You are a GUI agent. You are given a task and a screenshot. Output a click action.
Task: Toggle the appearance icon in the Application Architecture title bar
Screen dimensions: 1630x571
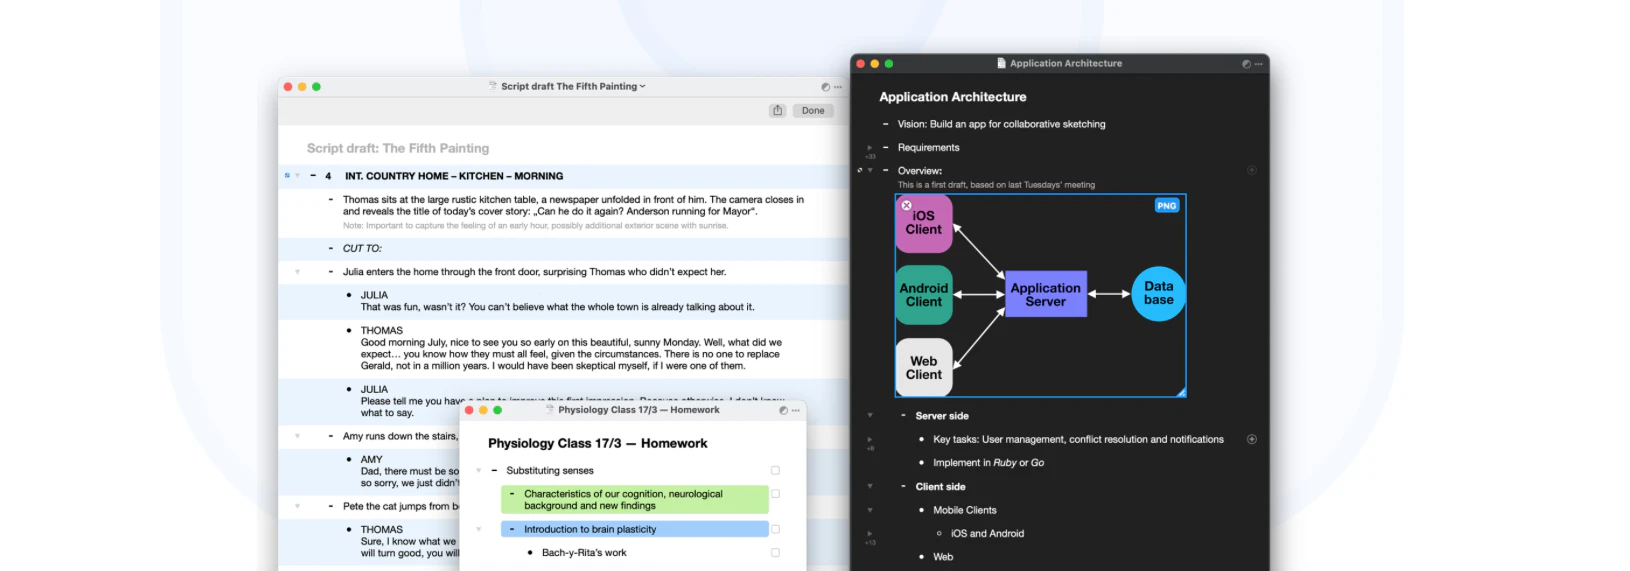pos(1246,64)
